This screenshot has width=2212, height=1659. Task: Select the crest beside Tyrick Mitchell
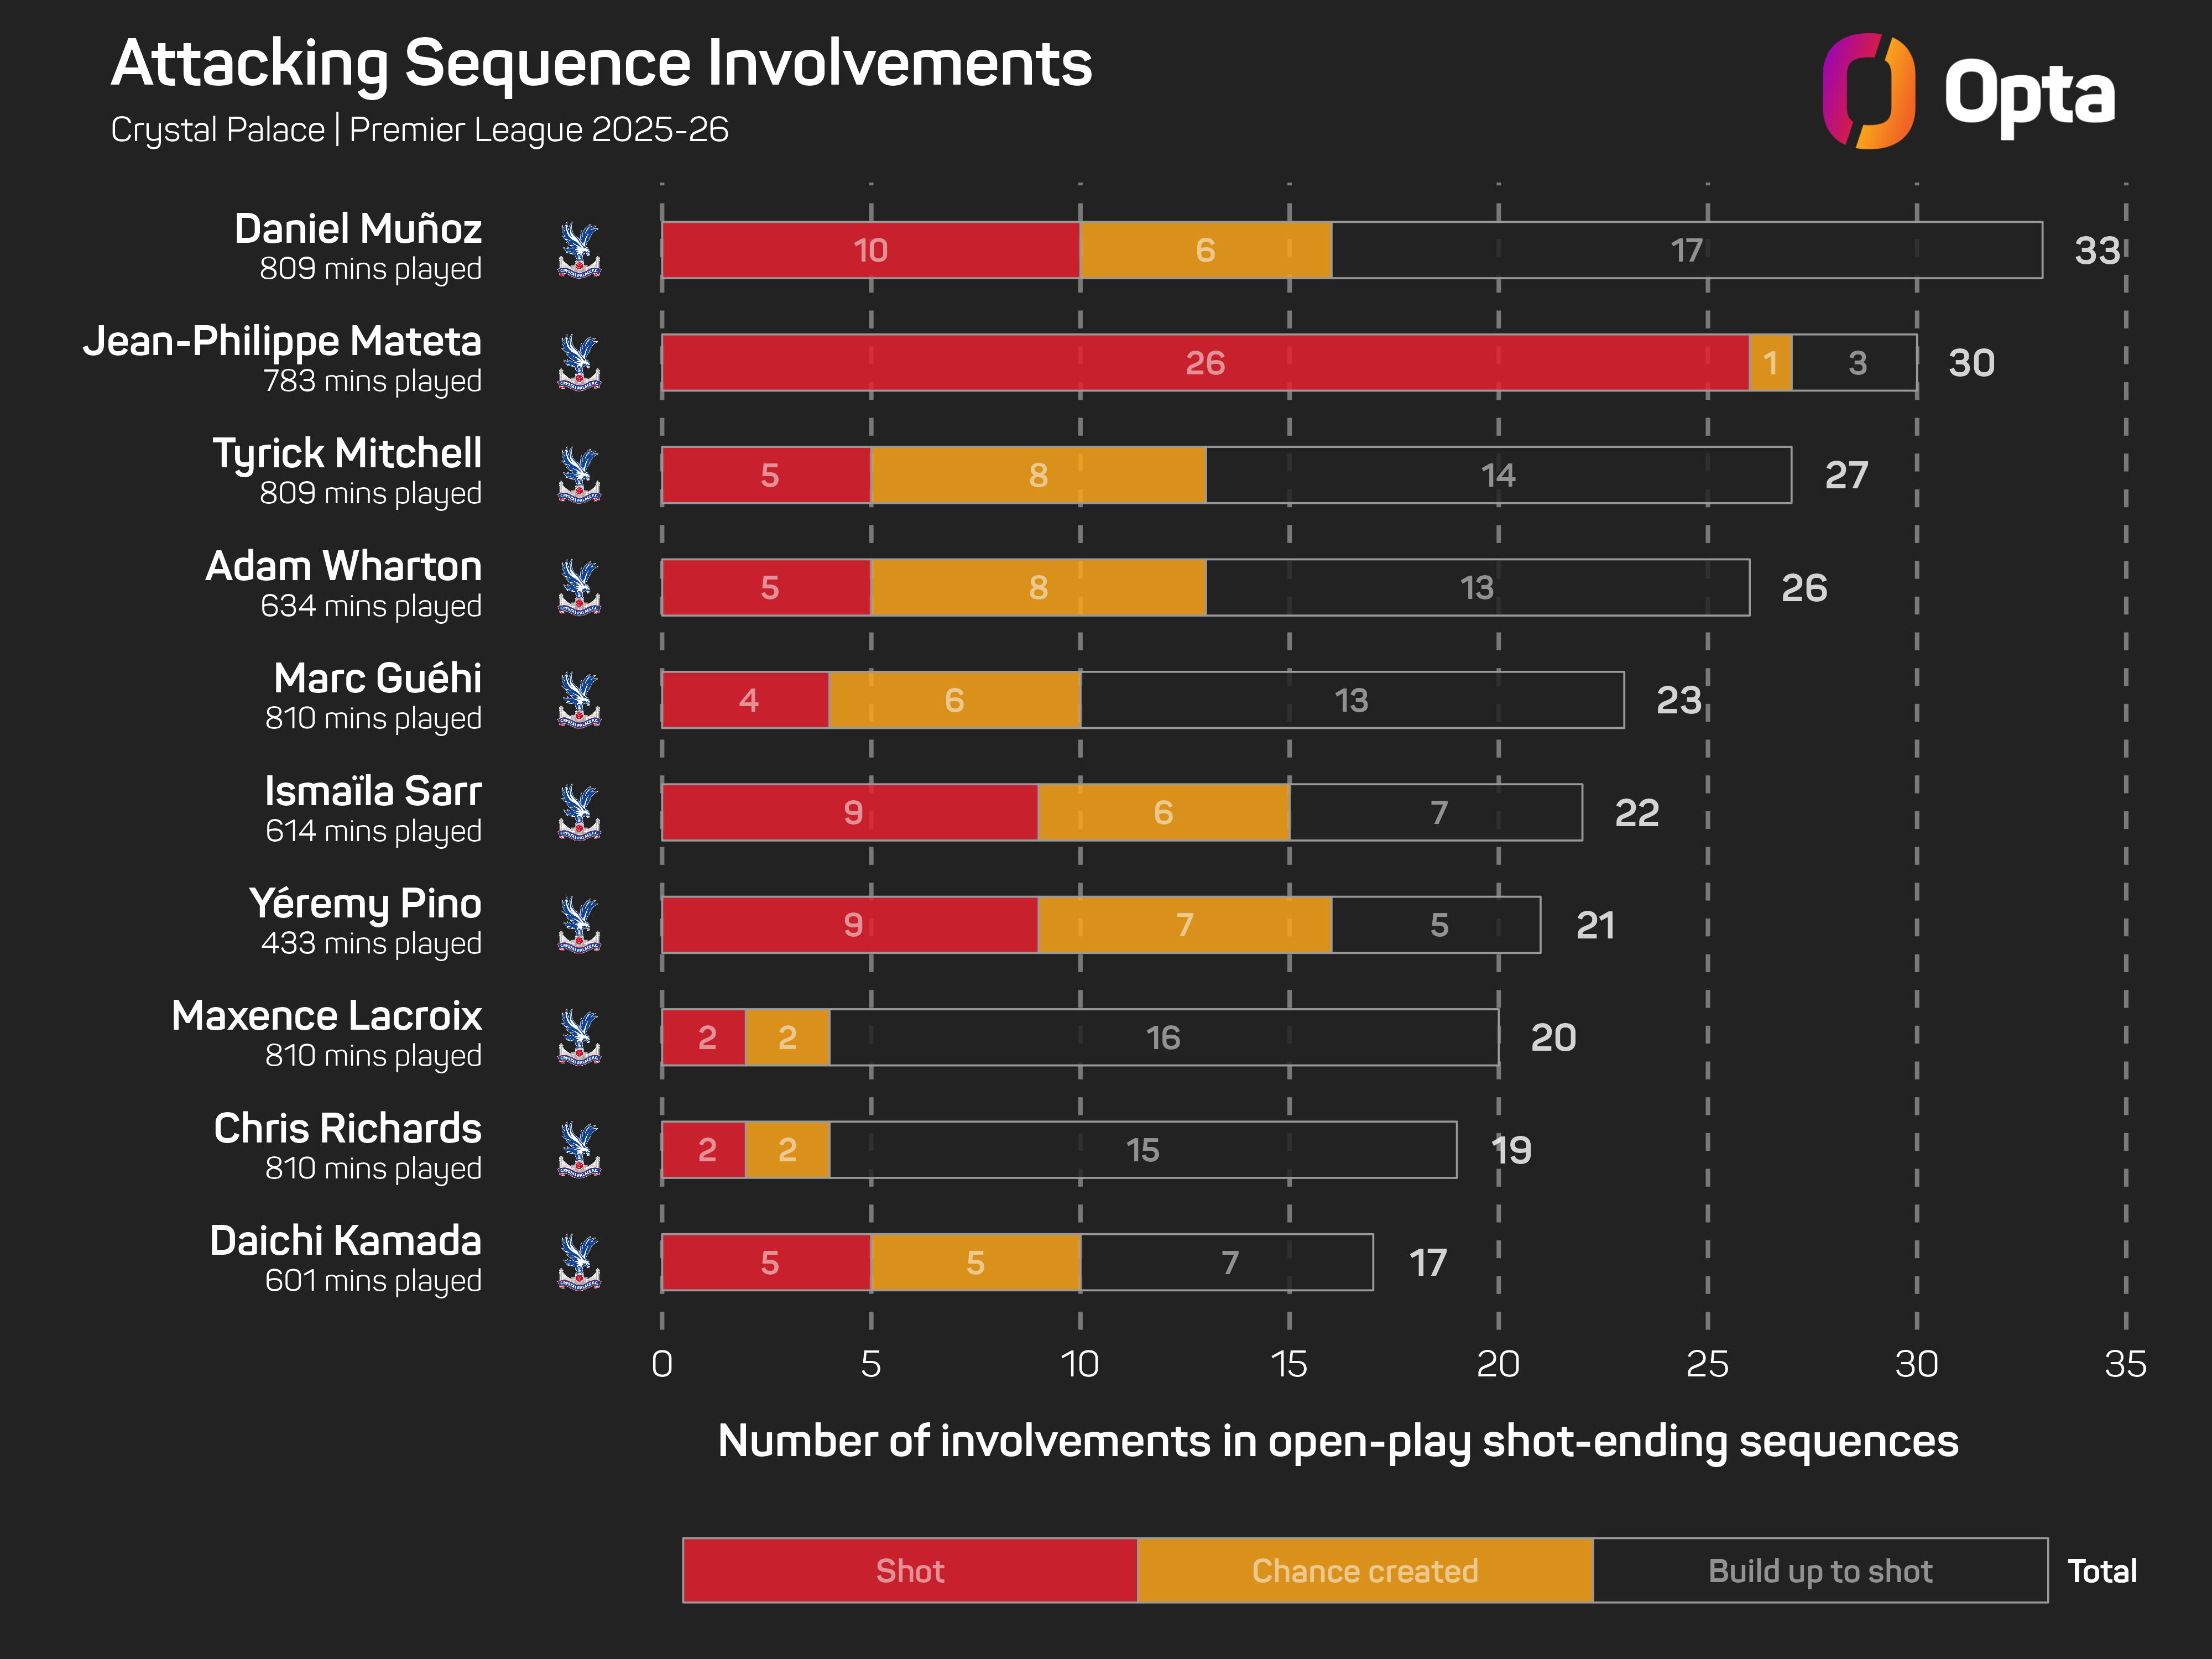coord(579,475)
